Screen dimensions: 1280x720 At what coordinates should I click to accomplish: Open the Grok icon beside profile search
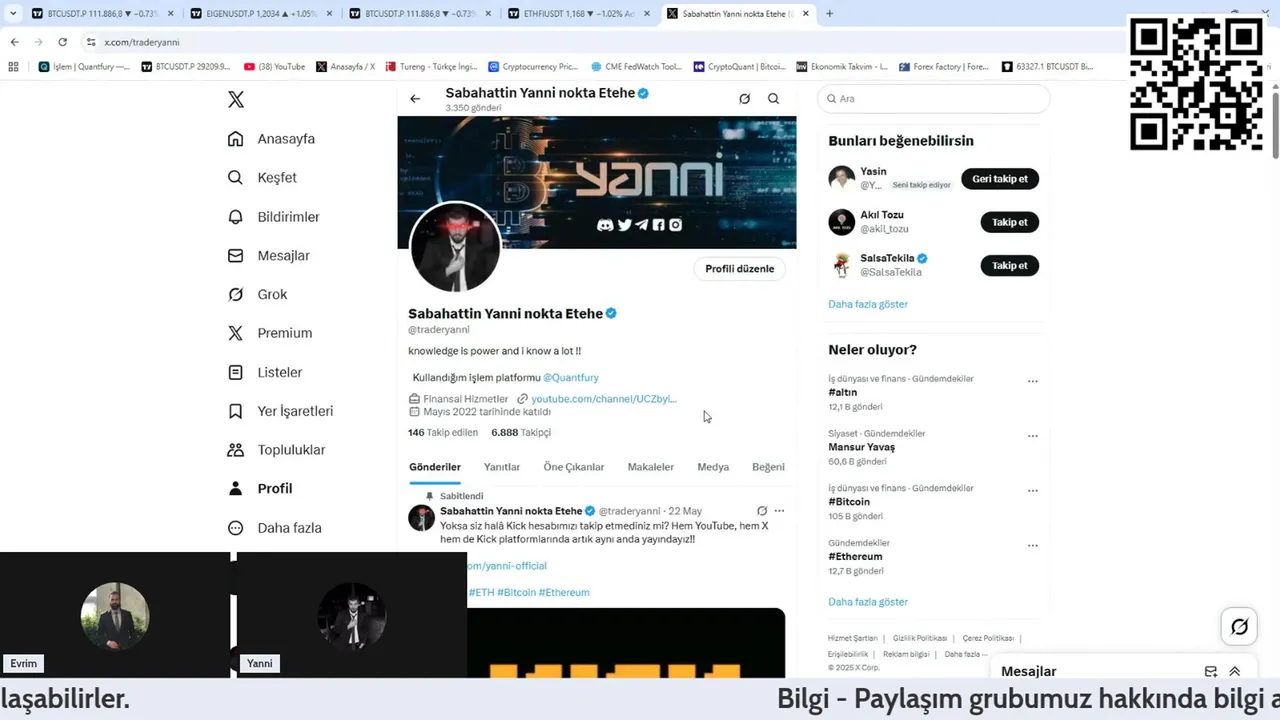click(x=744, y=99)
